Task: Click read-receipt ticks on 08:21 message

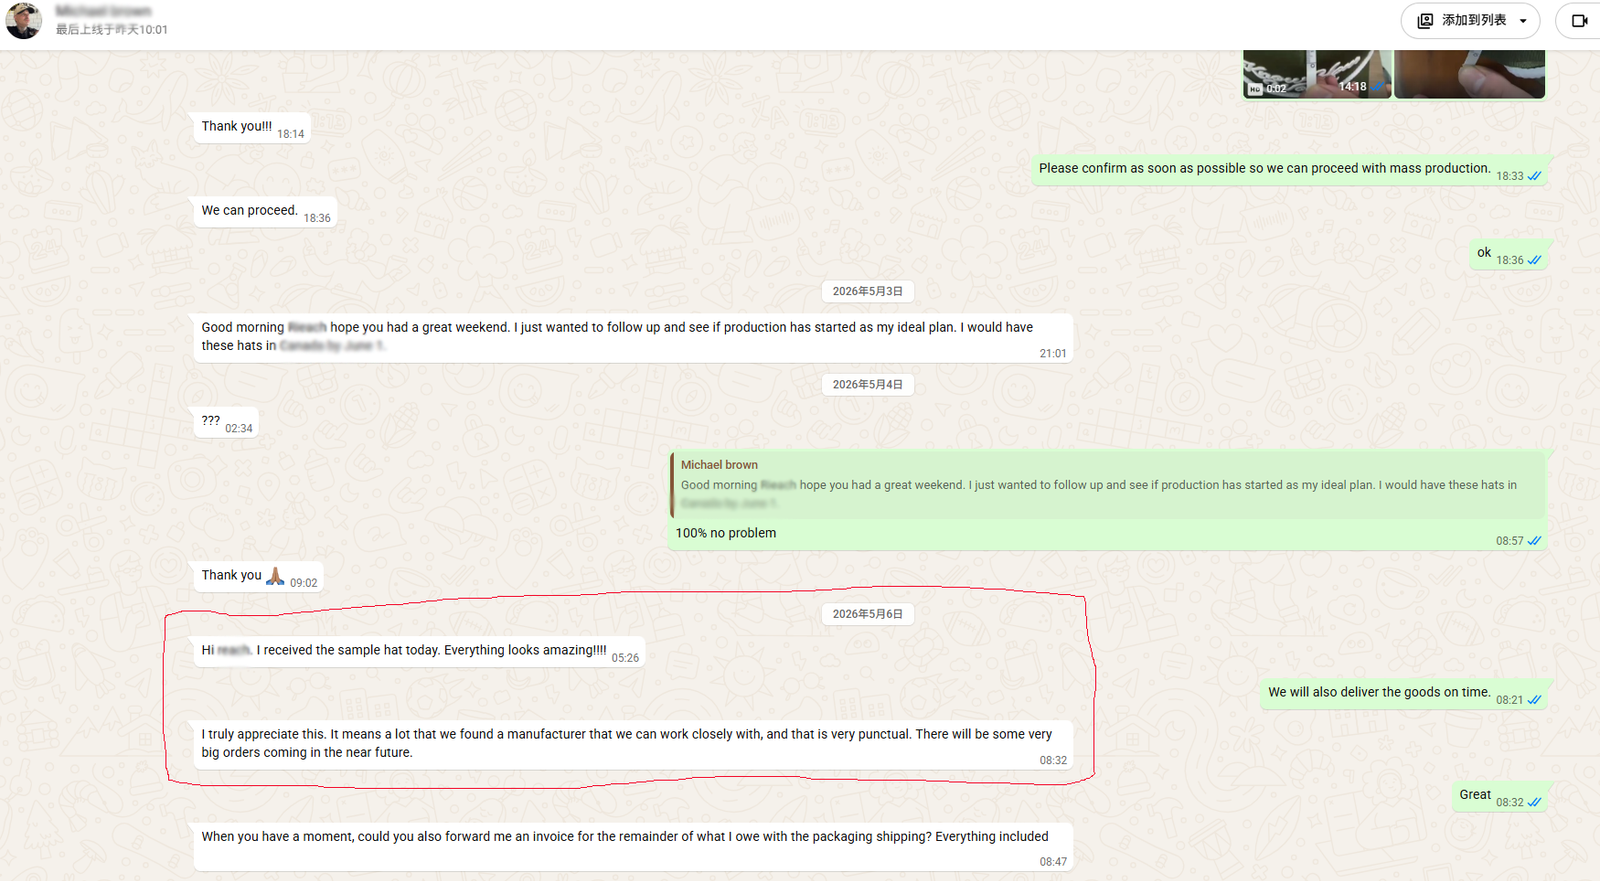Action: (1534, 700)
